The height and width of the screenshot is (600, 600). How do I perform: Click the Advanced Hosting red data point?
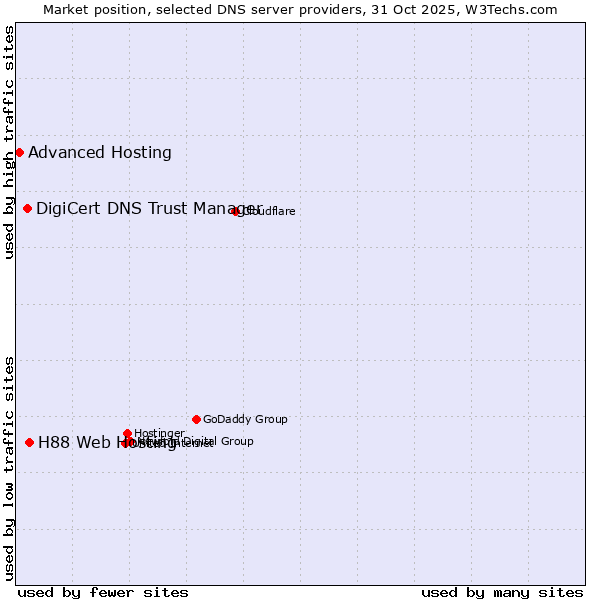coord(20,153)
